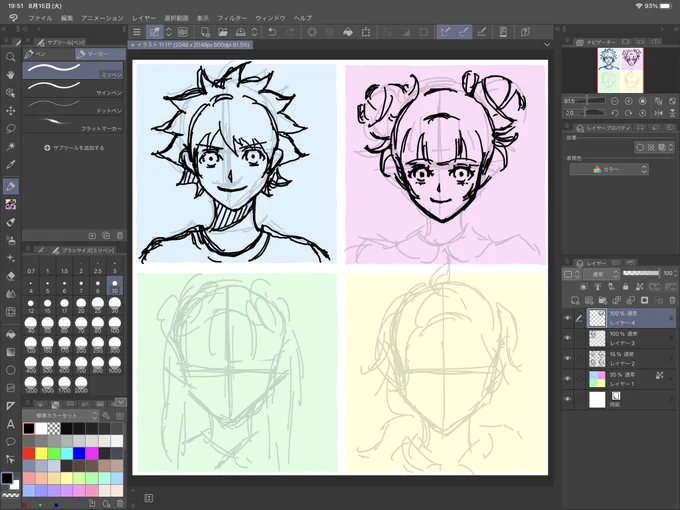The height and width of the screenshot is (510, 680).
Task: Expand canvas tab list chevron
Action: coord(547,44)
